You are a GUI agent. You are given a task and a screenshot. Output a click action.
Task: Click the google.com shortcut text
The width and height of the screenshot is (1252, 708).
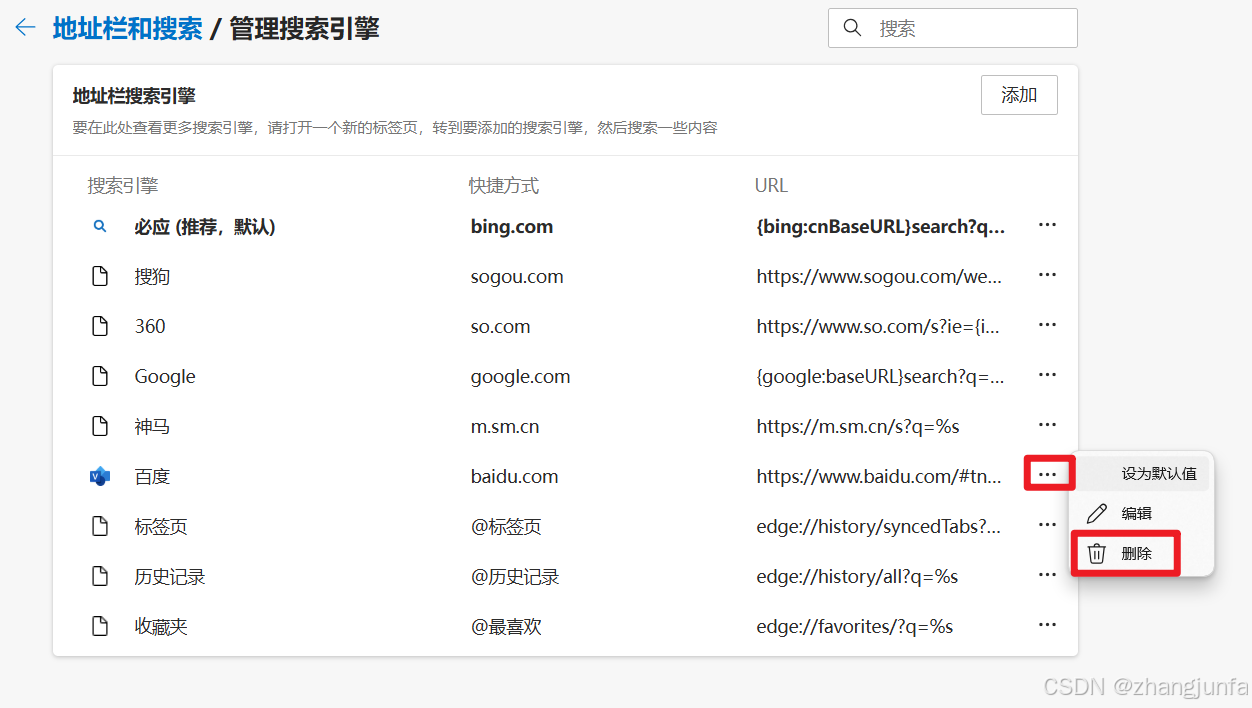pos(520,377)
